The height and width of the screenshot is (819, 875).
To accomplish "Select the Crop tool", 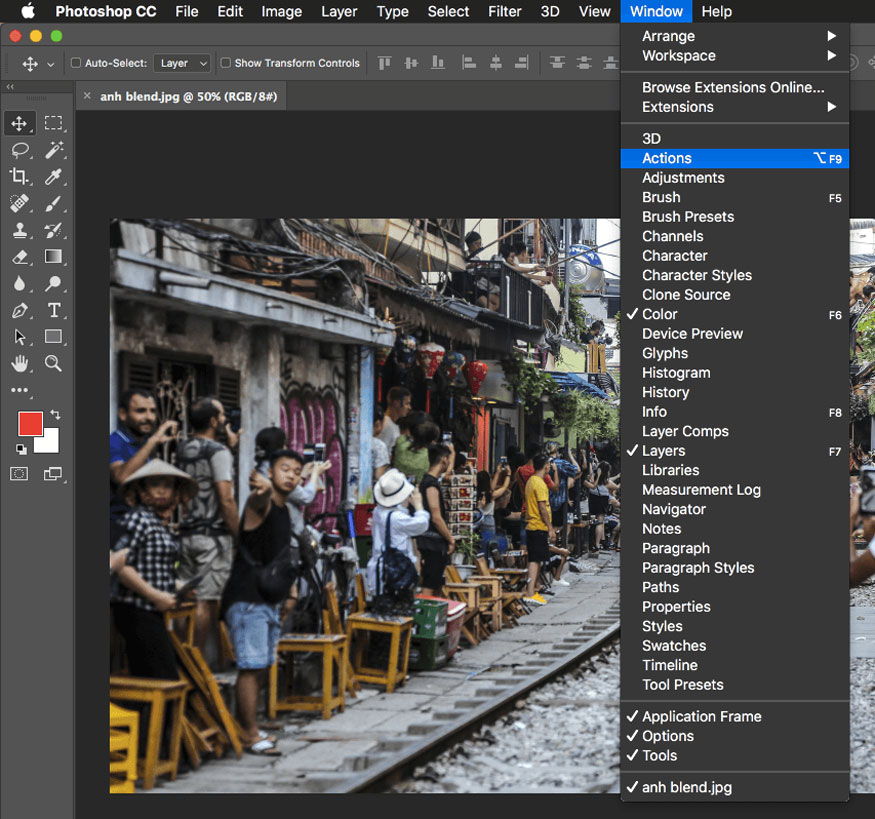I will 19,177.
